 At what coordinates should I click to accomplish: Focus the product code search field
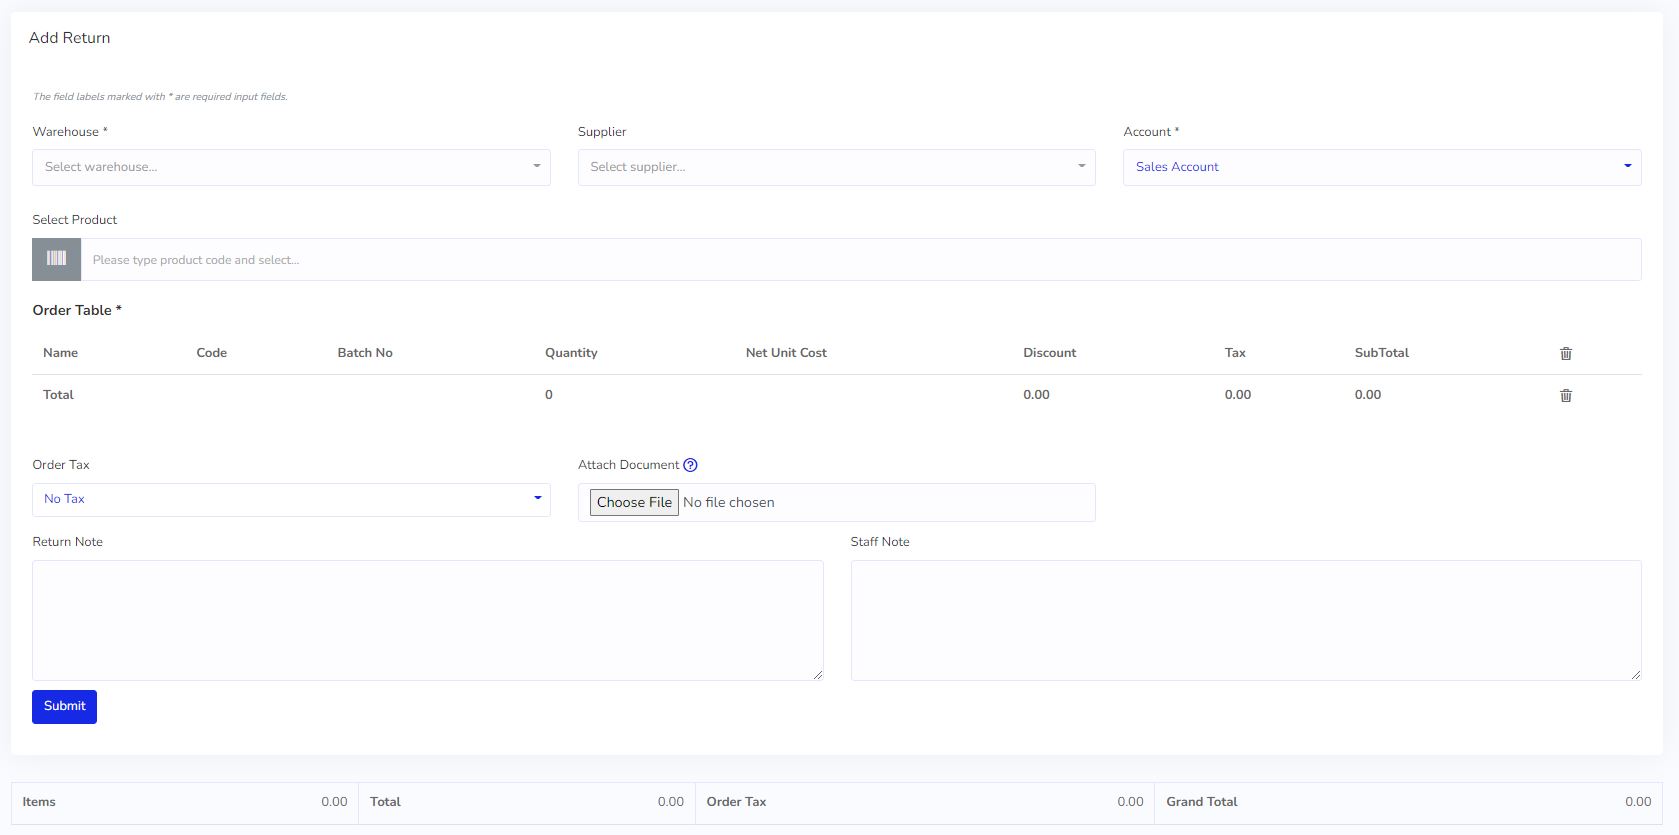(860, 260)
